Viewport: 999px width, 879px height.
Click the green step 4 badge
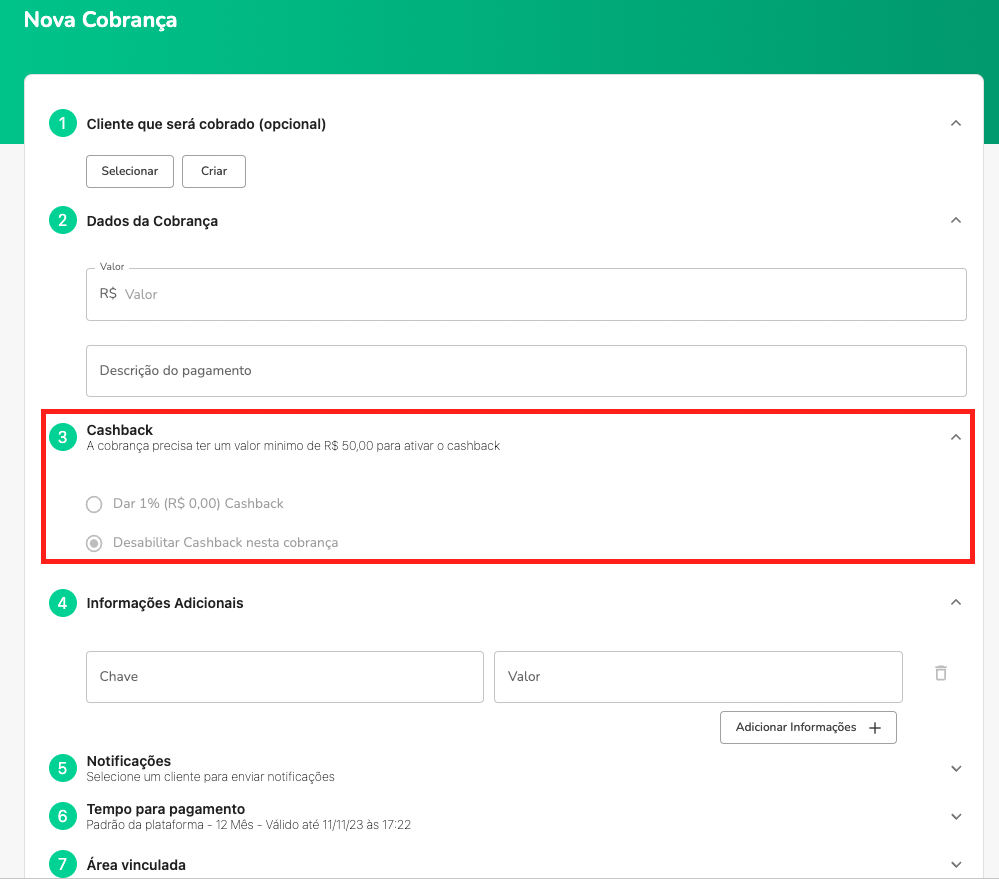(x=62, y=602)
